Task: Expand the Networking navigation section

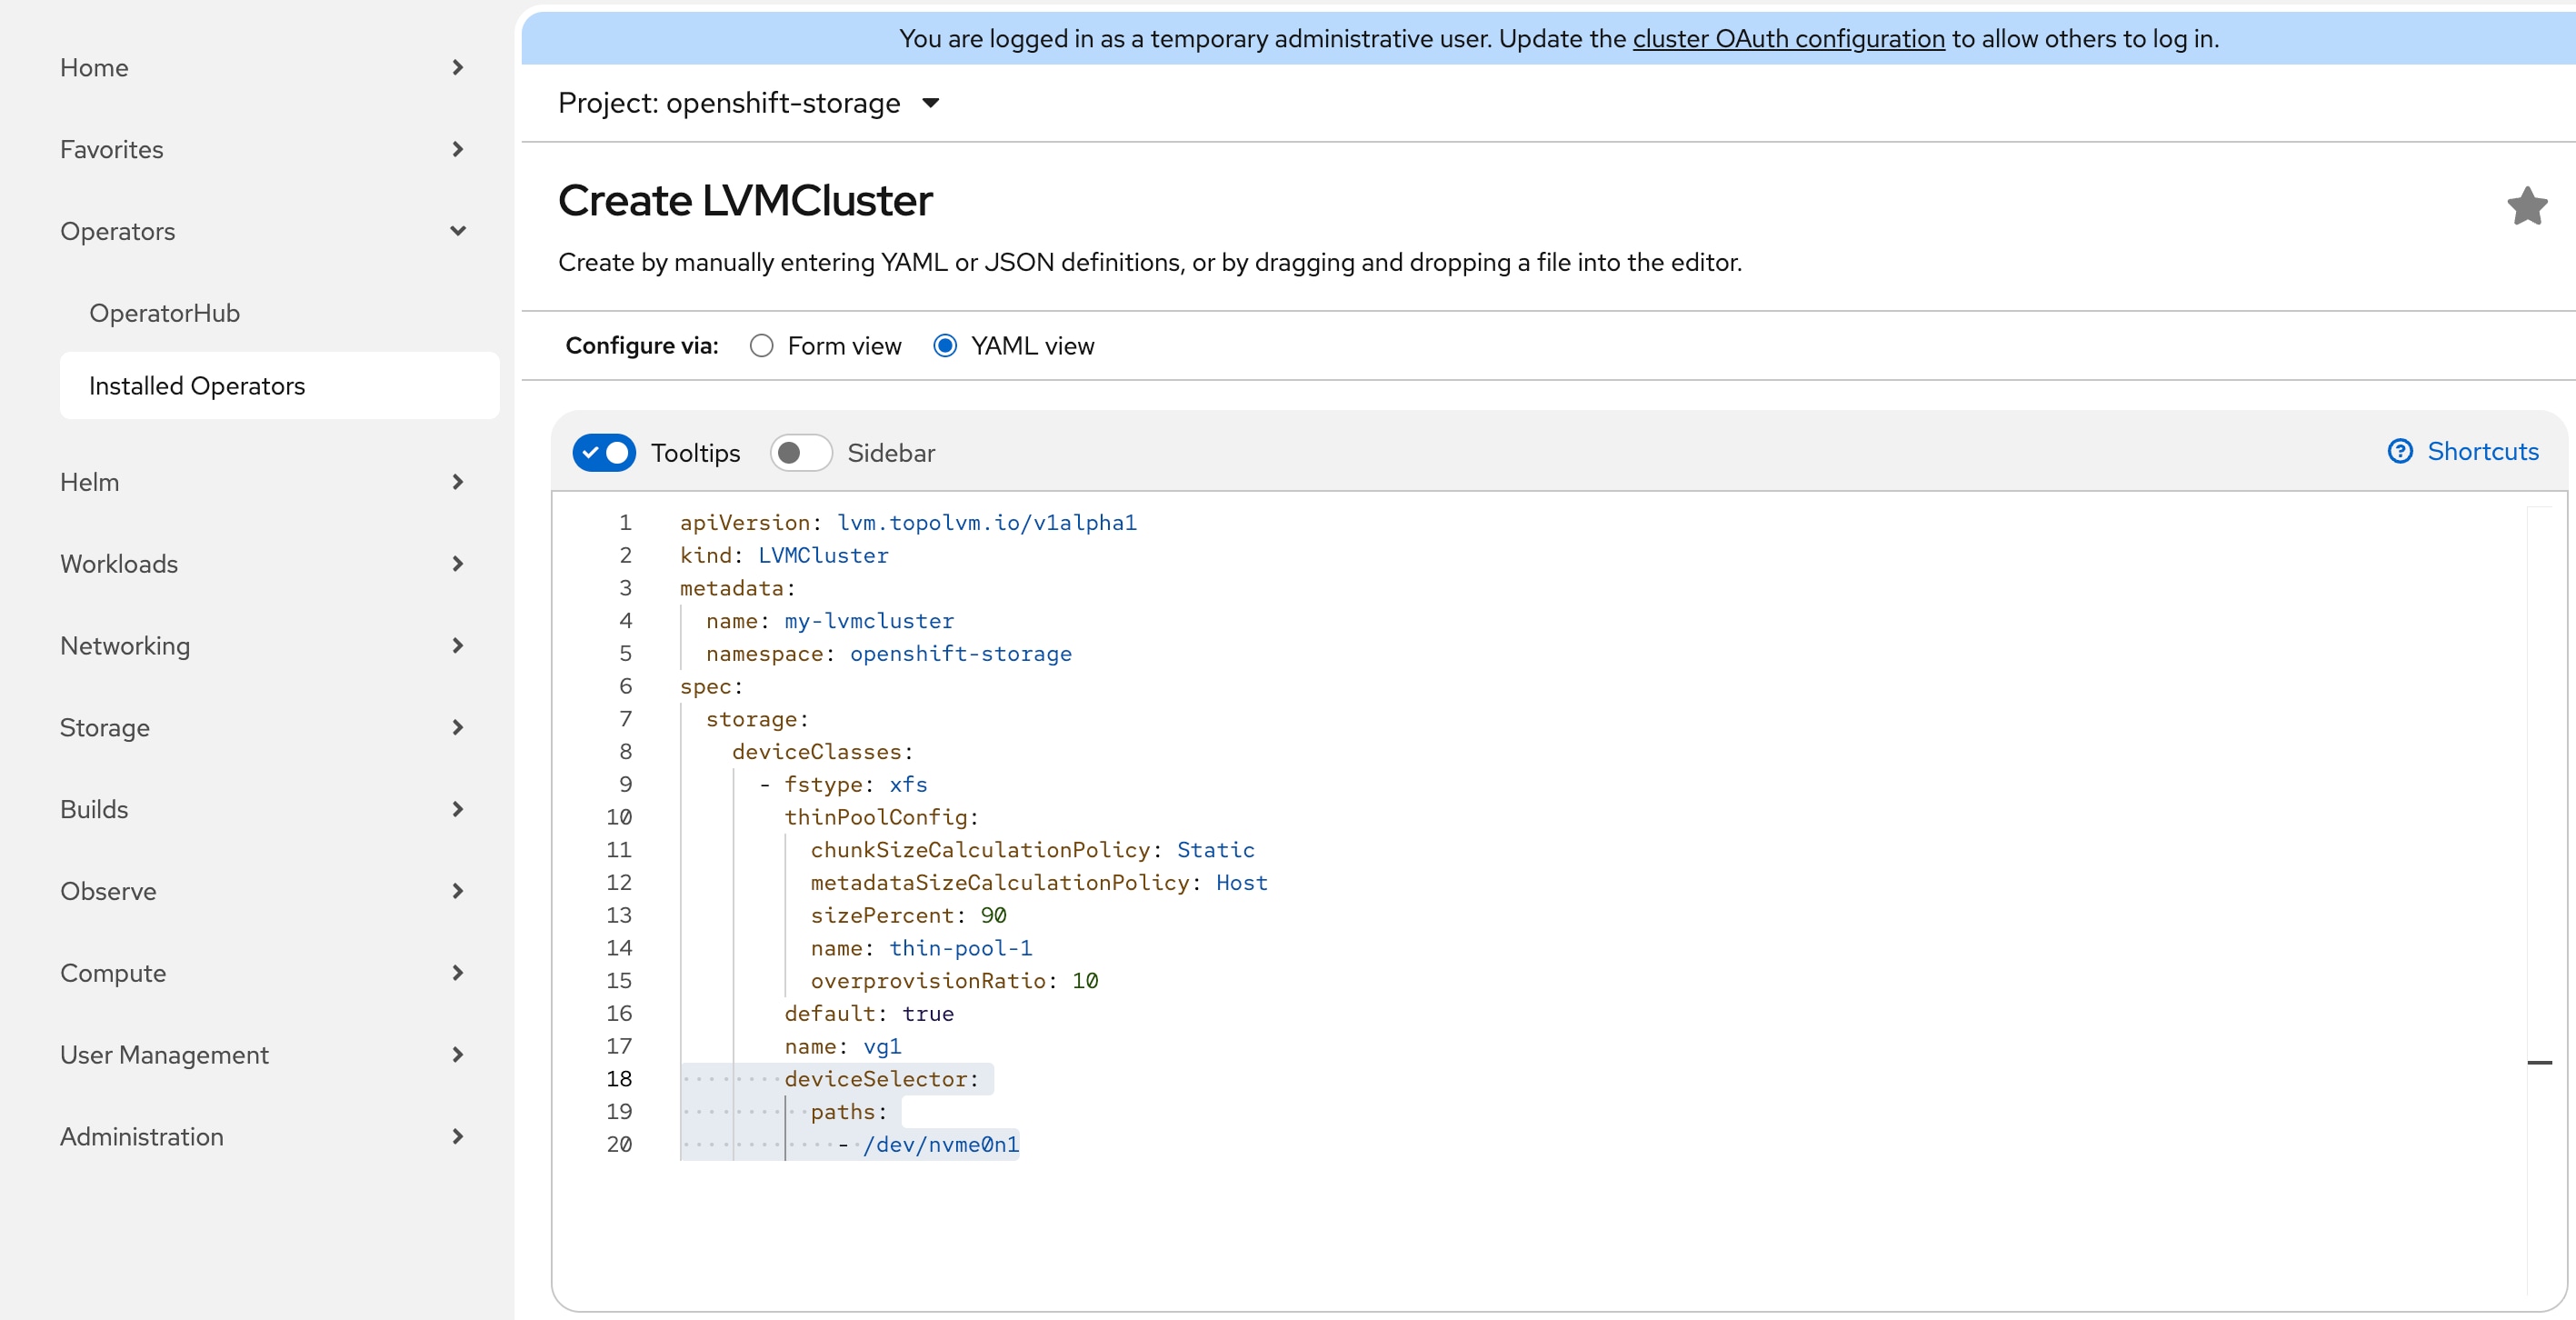Action: coord(264,647)
